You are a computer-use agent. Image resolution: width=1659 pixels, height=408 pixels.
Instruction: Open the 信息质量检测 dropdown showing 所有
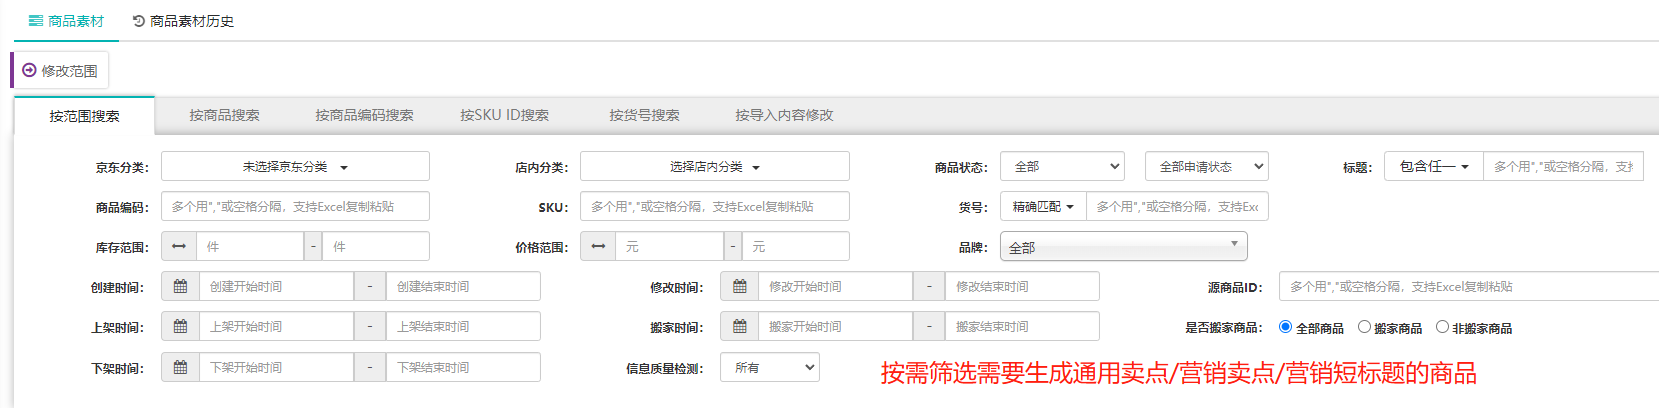click(774, 368)
